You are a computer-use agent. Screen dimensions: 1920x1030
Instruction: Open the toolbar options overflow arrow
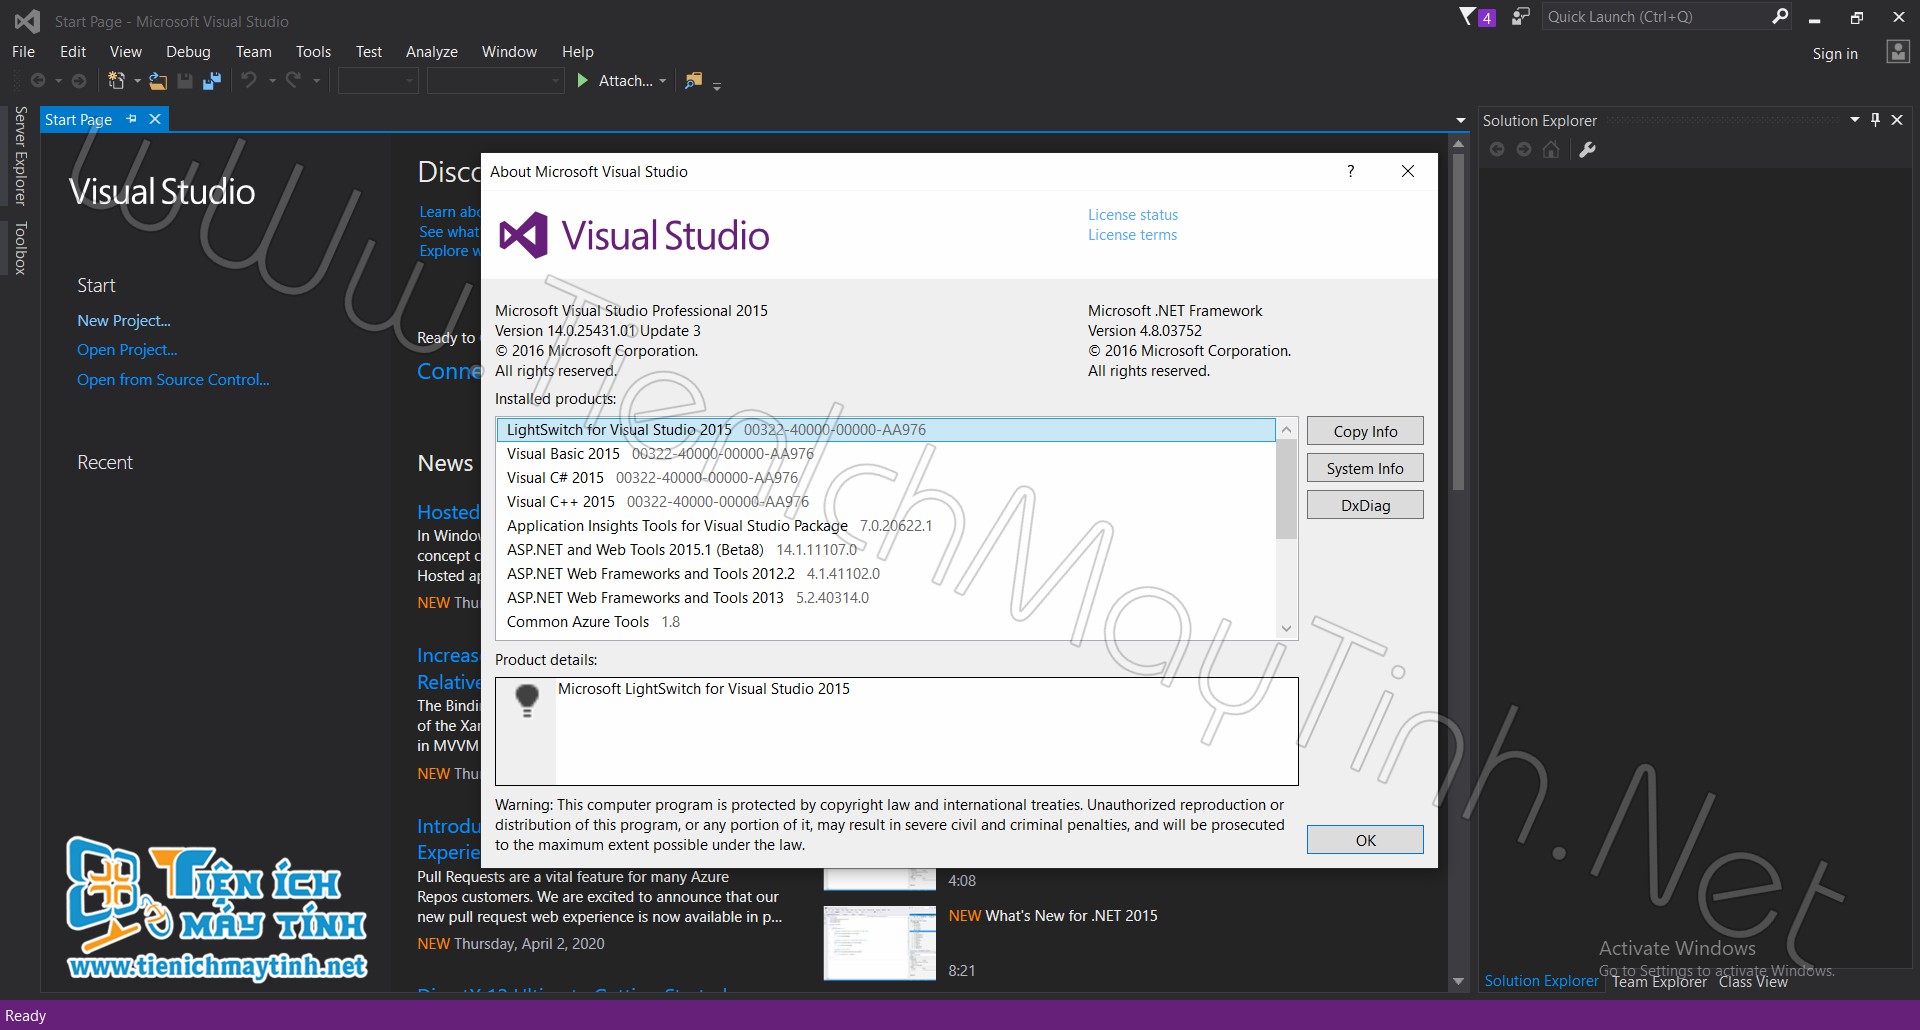pos(717,86)
